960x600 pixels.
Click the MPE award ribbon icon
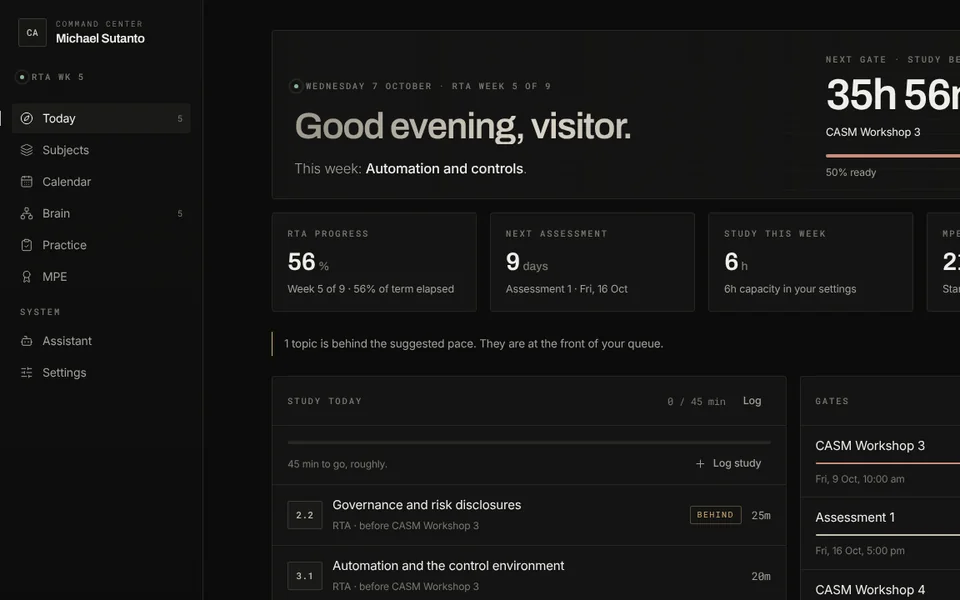26,277
